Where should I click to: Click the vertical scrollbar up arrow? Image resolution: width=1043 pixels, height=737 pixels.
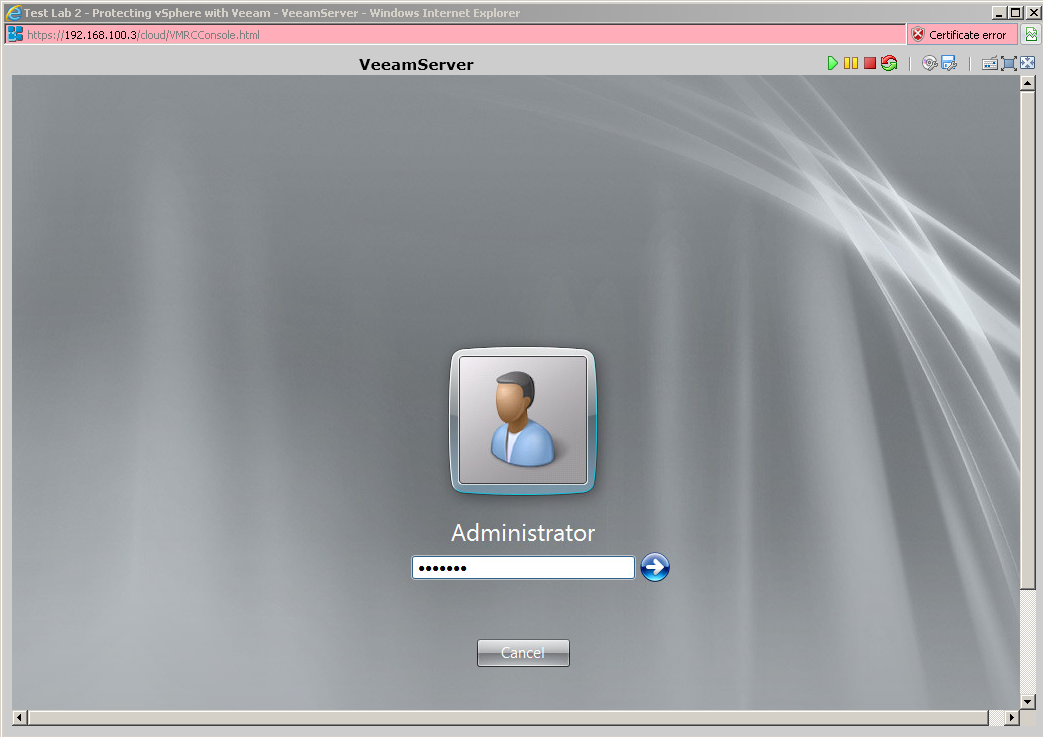click(1028, 83)
